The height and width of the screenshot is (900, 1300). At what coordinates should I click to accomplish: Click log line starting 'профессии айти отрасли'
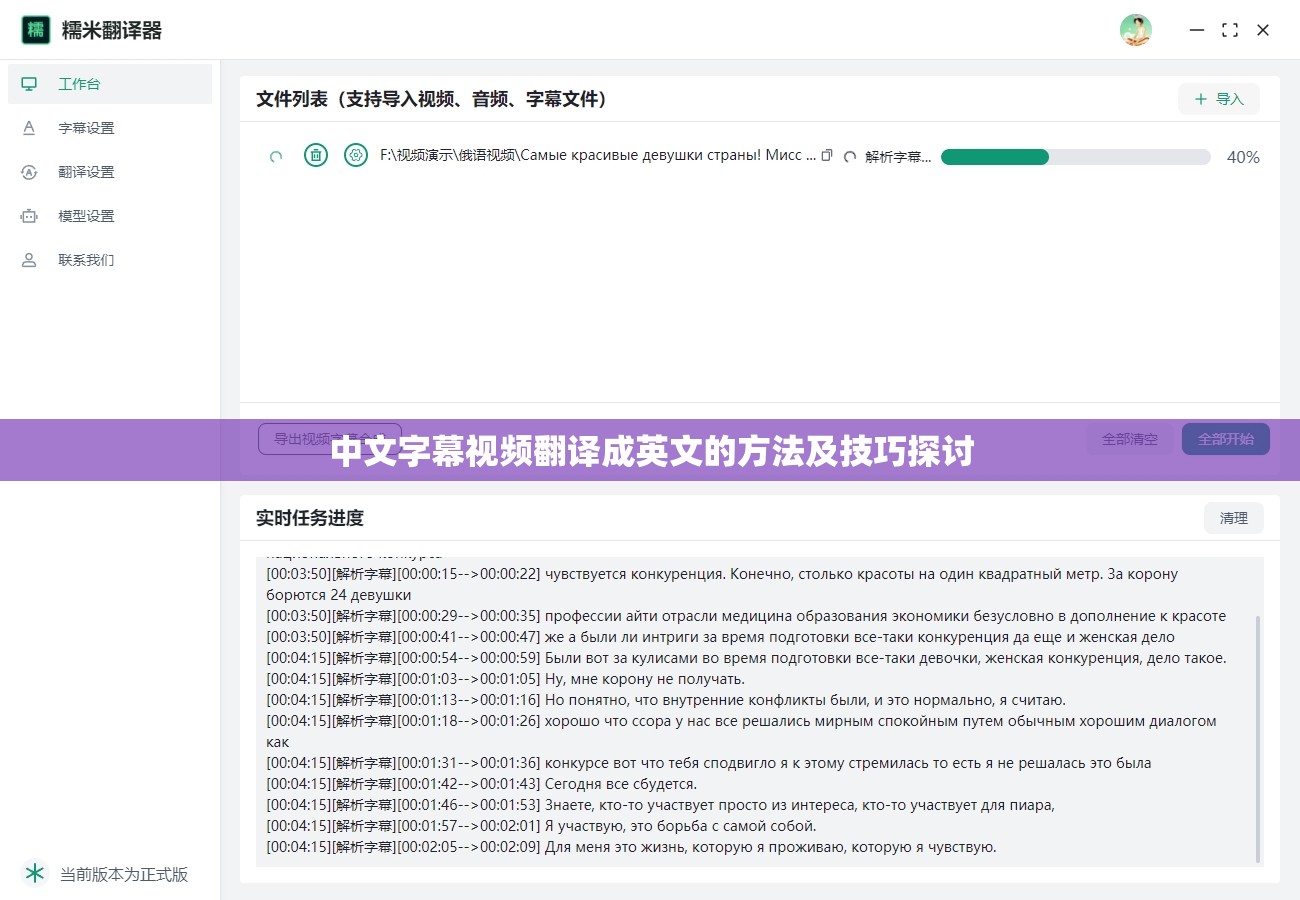(x=746, y=616)
